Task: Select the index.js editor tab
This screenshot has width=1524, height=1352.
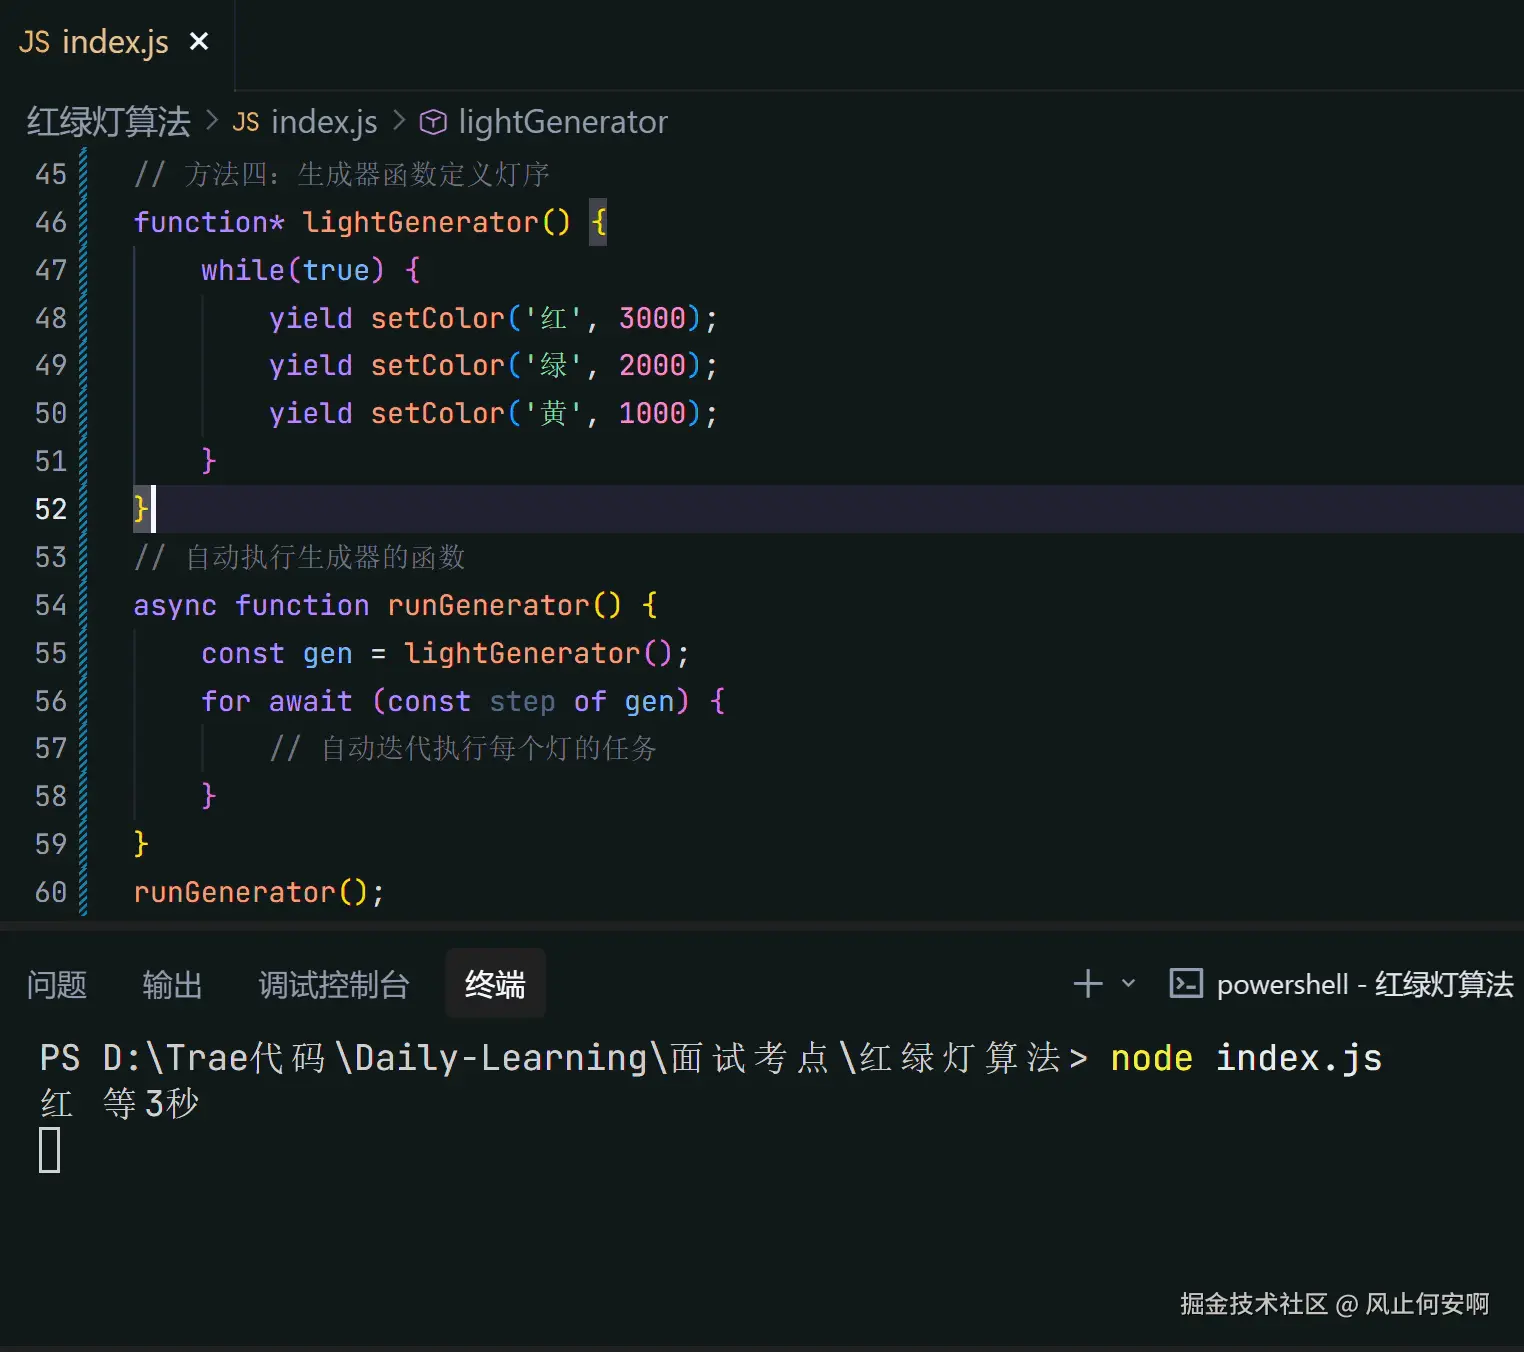Action: coord(116,42)
